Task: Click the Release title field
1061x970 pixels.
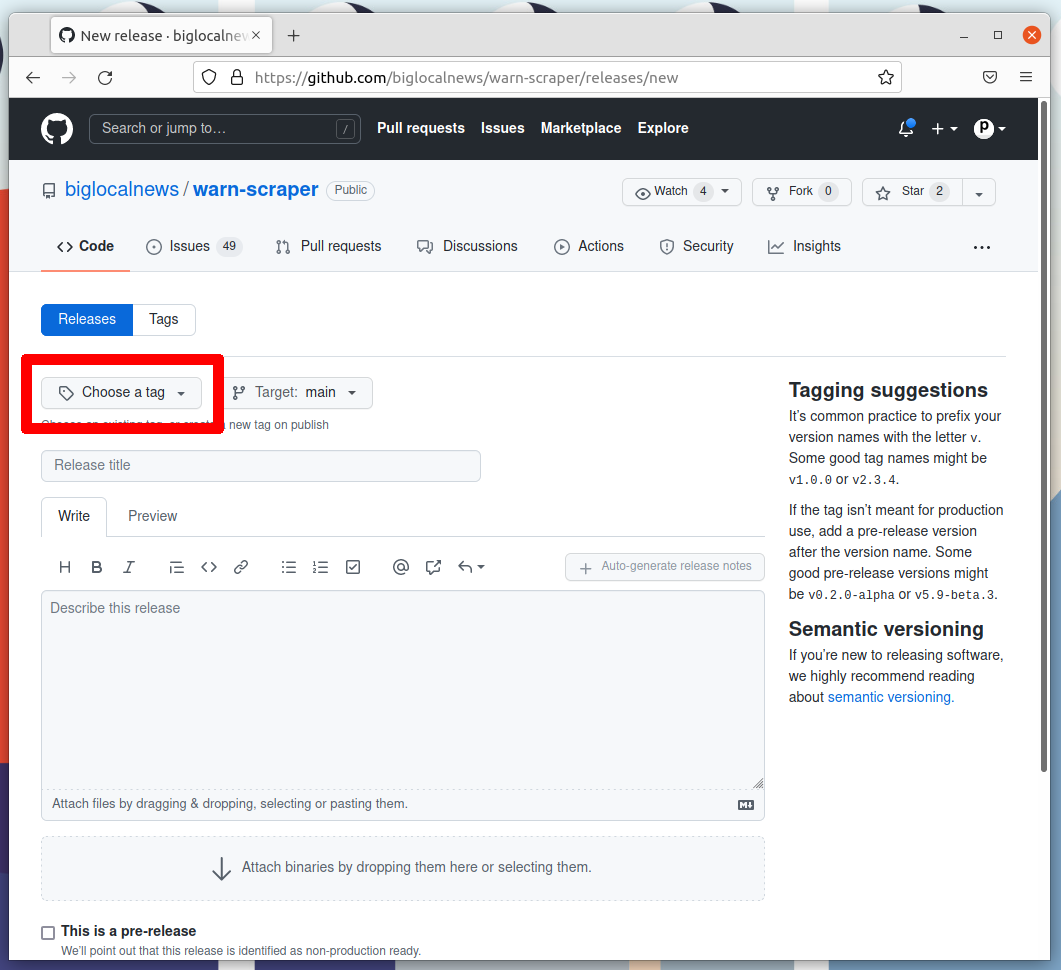Action: pos(261,466)
